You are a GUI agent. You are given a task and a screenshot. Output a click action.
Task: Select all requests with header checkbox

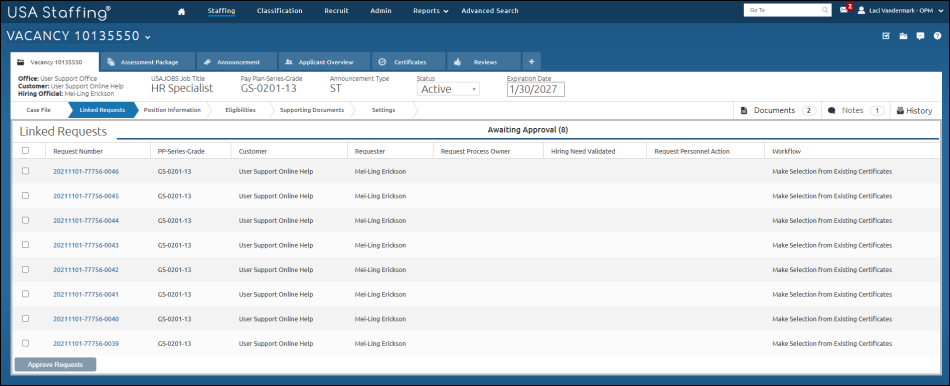[25, 151]
